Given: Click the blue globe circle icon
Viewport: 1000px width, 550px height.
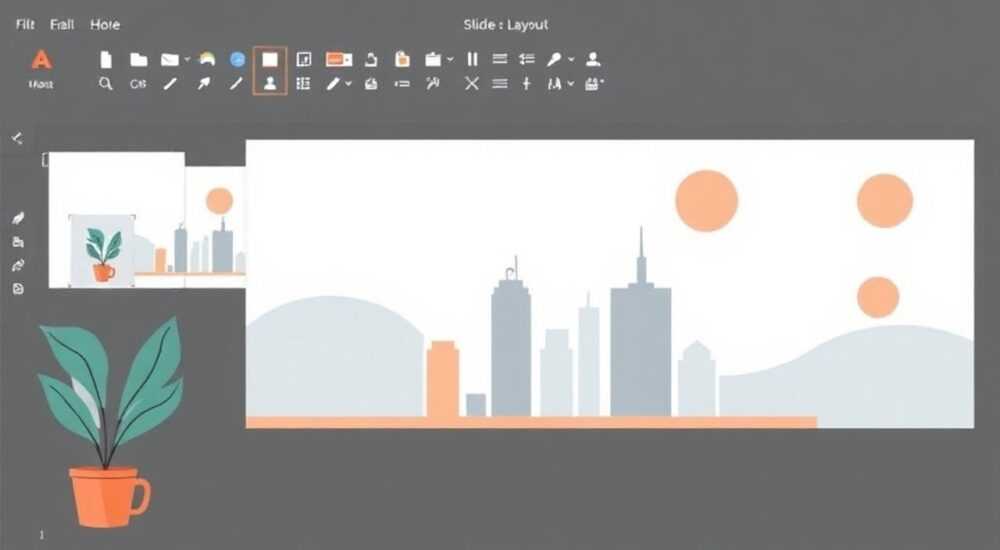Looking at the screenshot, I should [237, 59].
